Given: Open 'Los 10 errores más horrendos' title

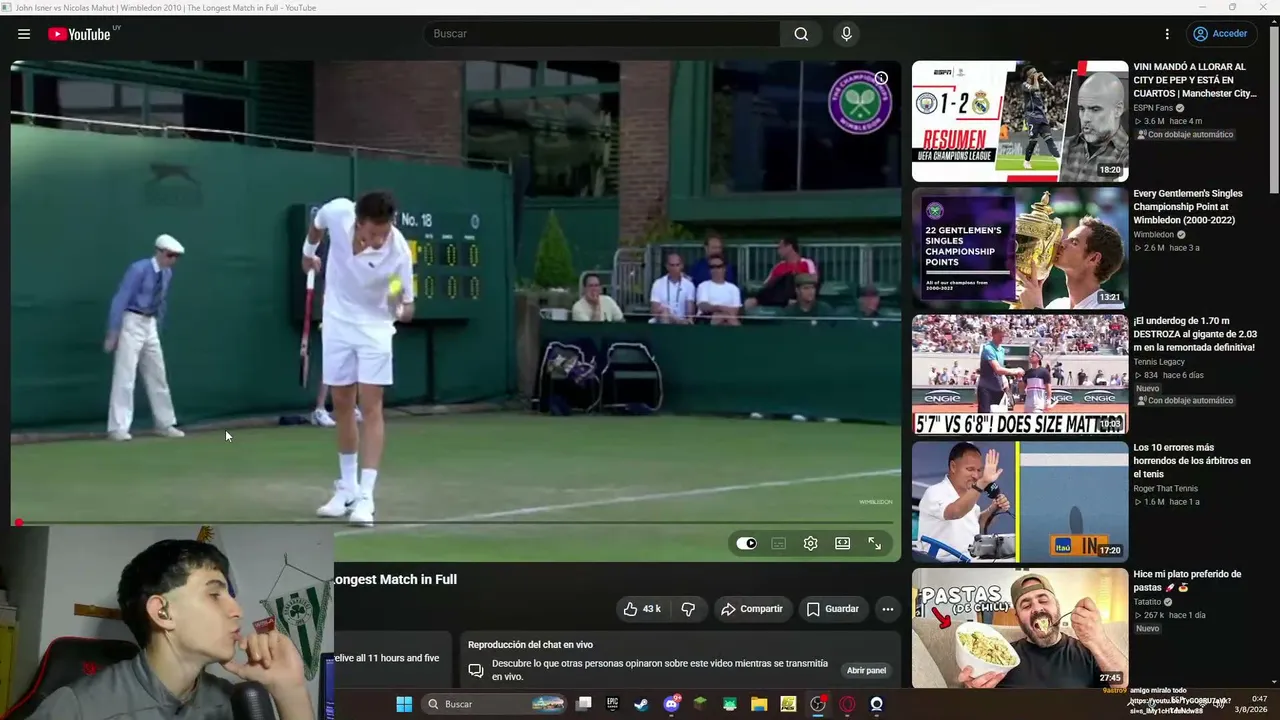Looking at the screenshot, I should click(1192, 461).
